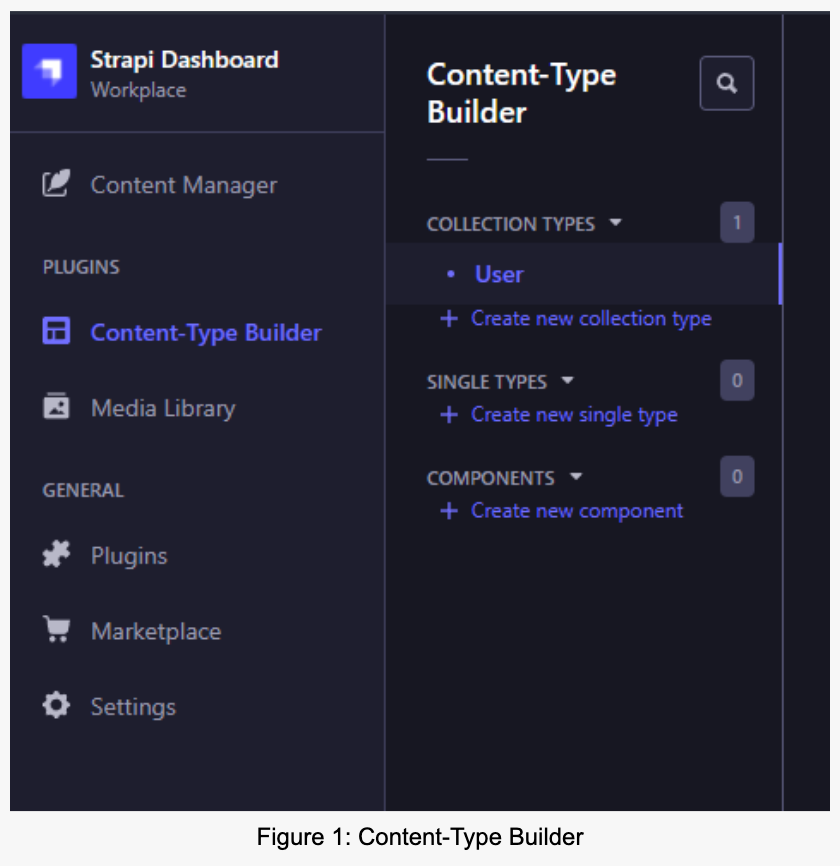Click the Single Types count badge
The width and height of the screenshot is (840, 866).
point(737,380)
